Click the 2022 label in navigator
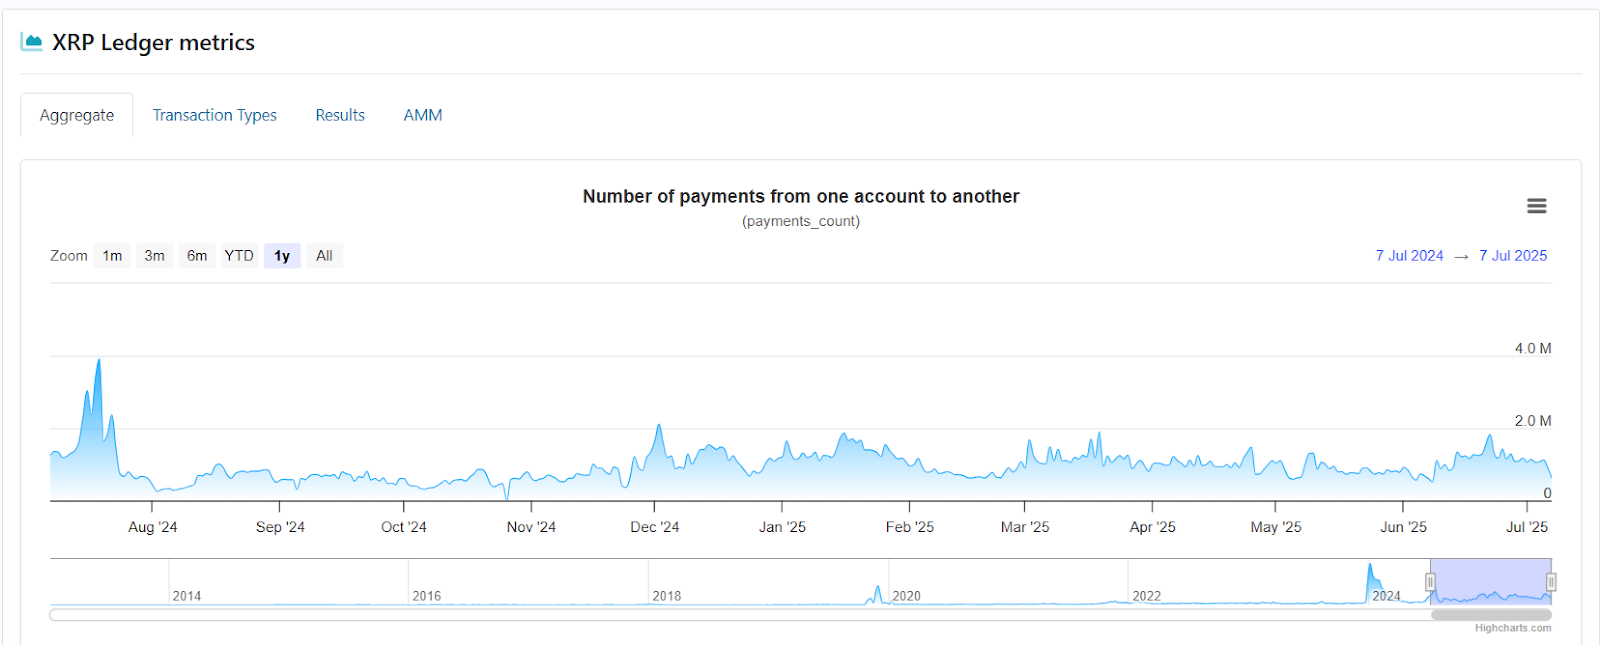This screenshot has height=645, width=1600. click(x=1147, y=596)
